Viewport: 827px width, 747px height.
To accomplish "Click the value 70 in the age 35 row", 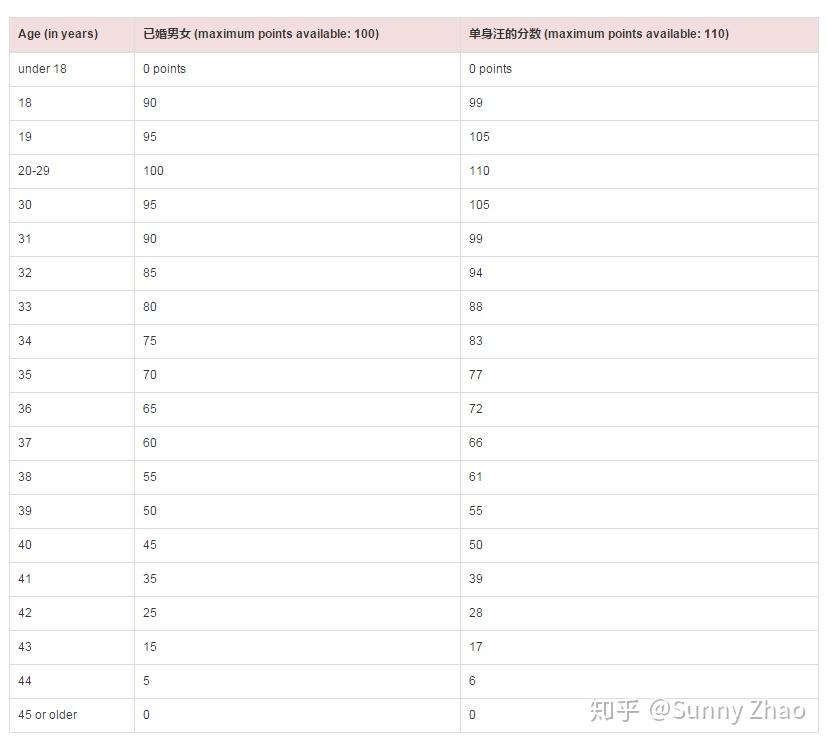I will 150,375.
